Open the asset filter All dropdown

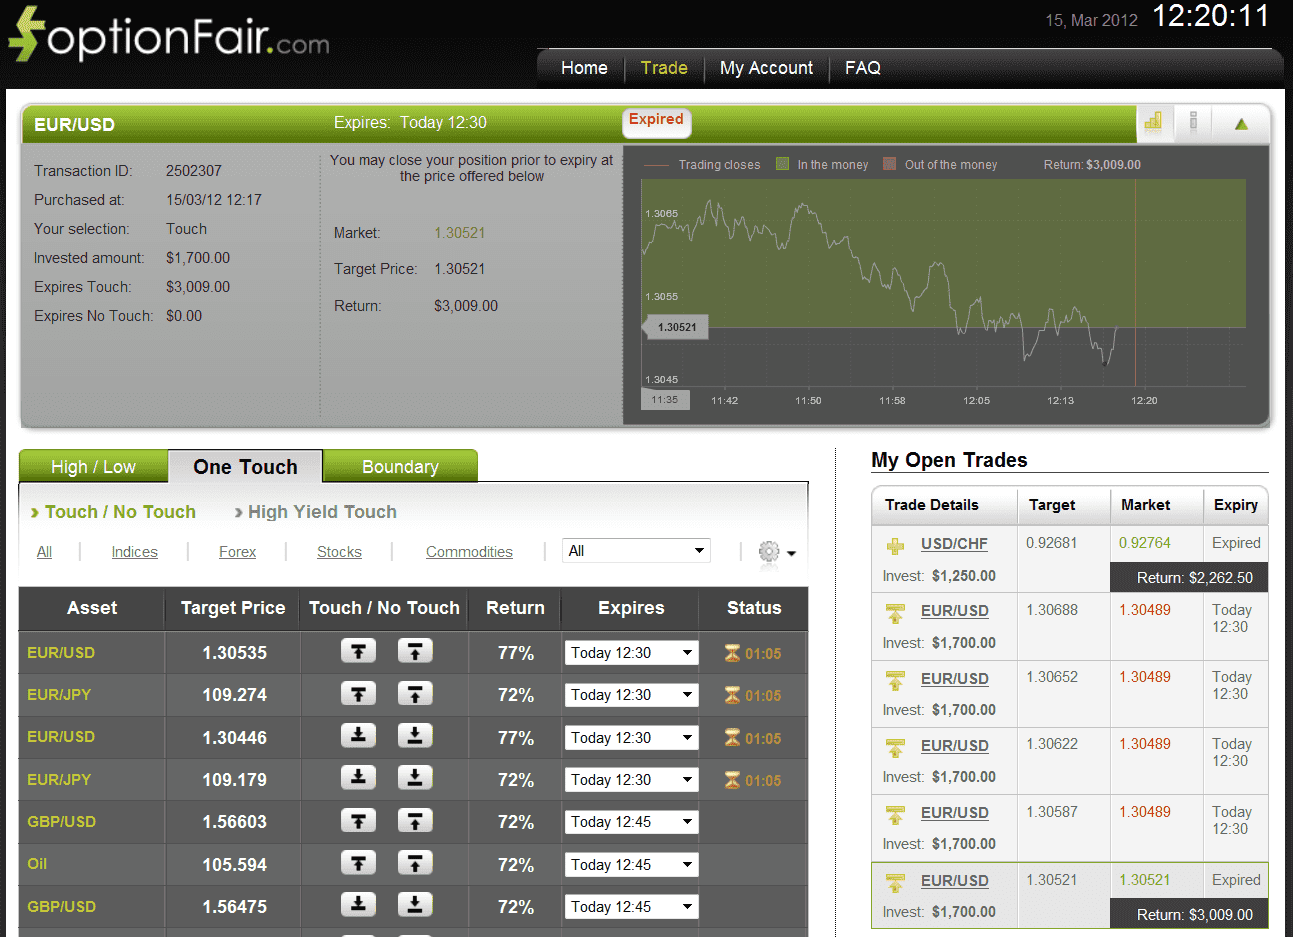635,550
